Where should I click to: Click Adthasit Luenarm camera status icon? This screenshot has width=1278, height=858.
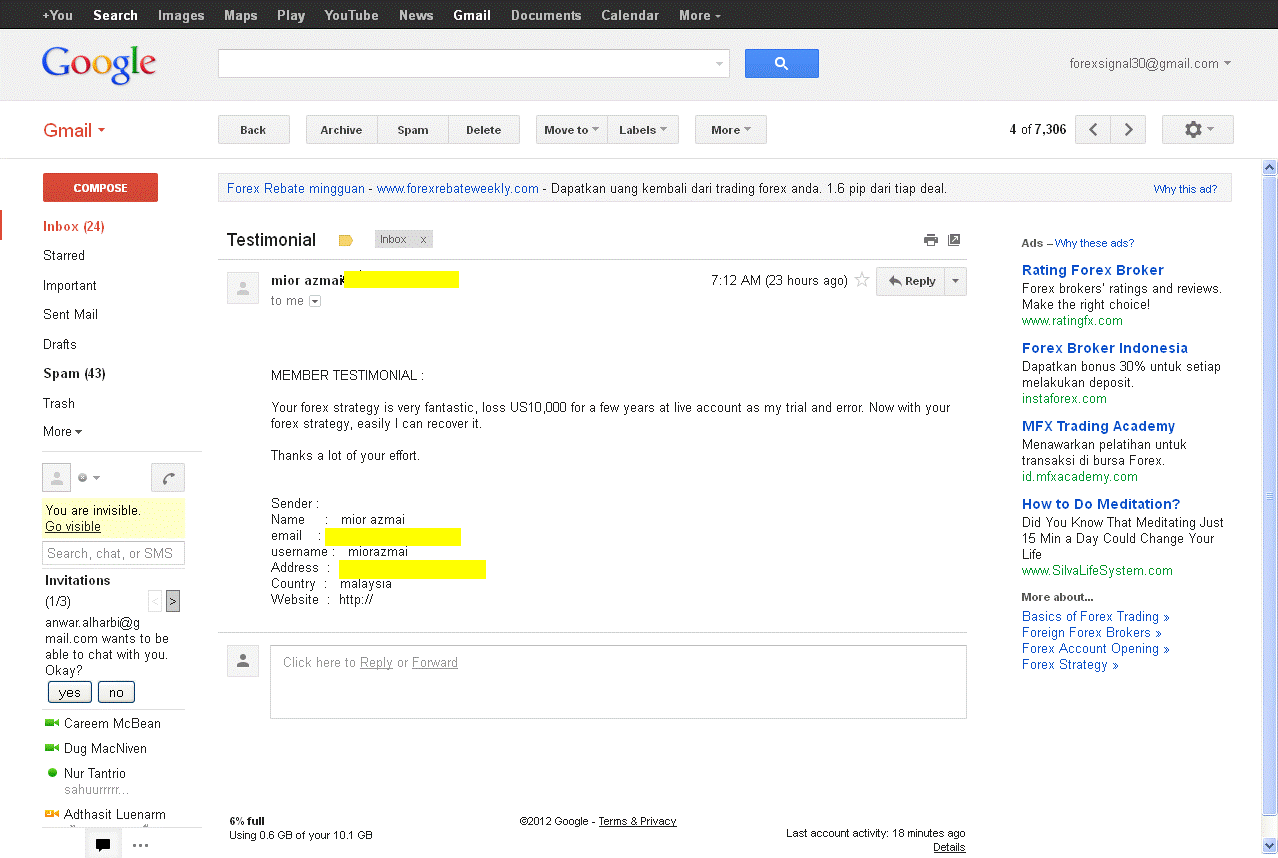point(52,814)
